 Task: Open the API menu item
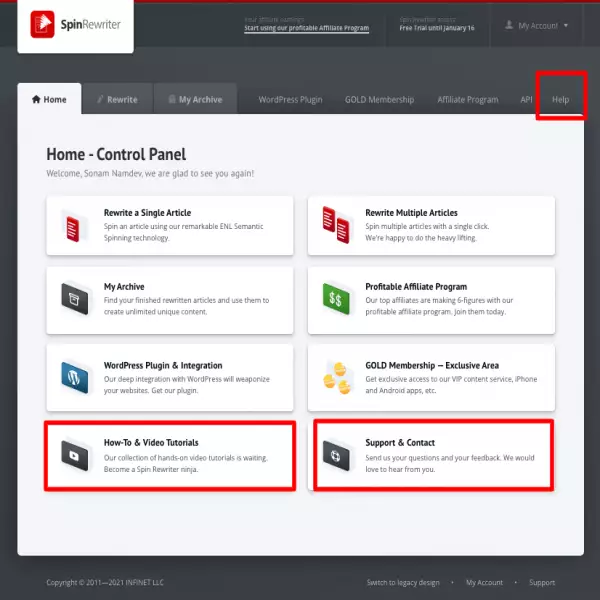[526, 99]
